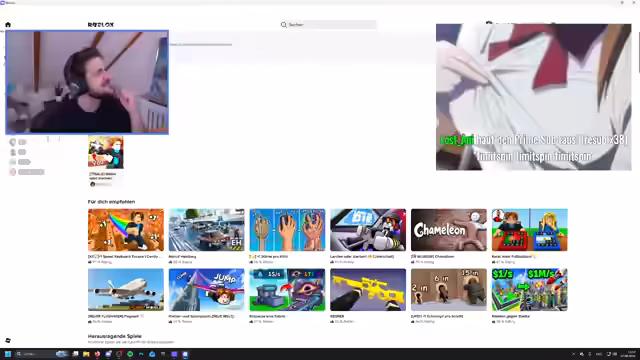Open File Explorer from the taskbar

point(86,354)
